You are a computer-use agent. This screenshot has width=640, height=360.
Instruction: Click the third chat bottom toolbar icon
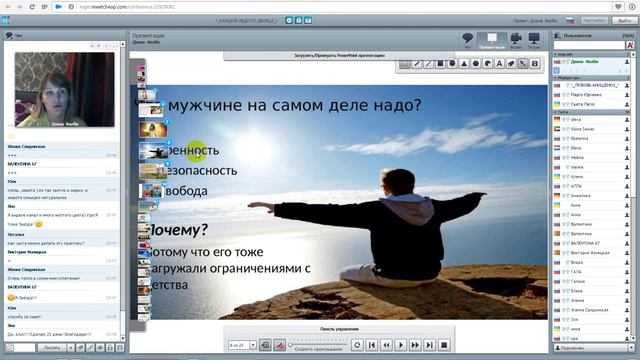click(x=100, y=348)
